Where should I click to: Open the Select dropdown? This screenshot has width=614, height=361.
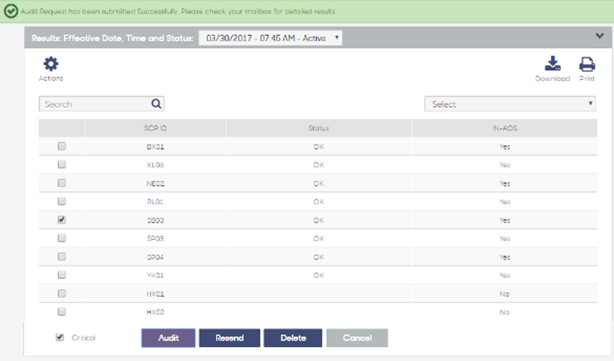[x=510, y=104]
